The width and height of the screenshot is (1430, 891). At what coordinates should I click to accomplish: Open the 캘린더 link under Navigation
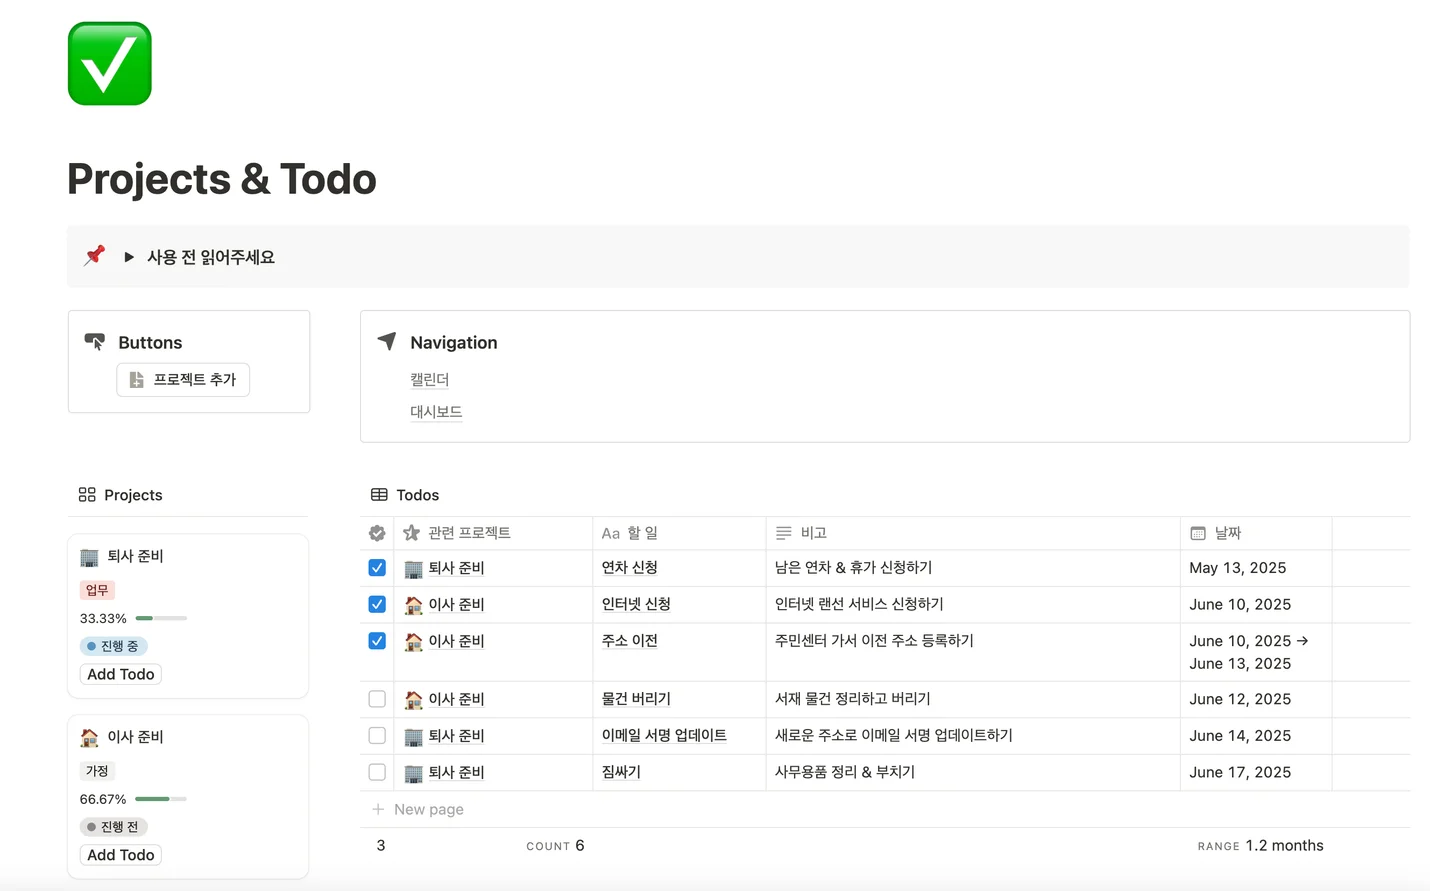click(429, 379)
